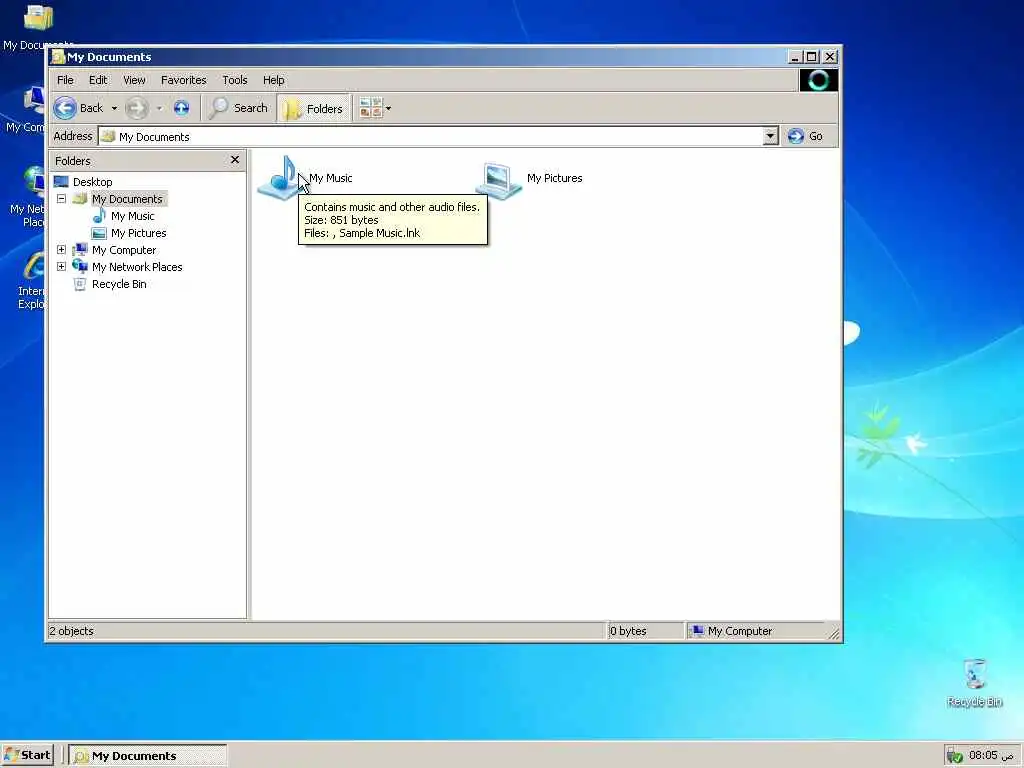Click the window system icon in title bar

[x=58, y=57]
